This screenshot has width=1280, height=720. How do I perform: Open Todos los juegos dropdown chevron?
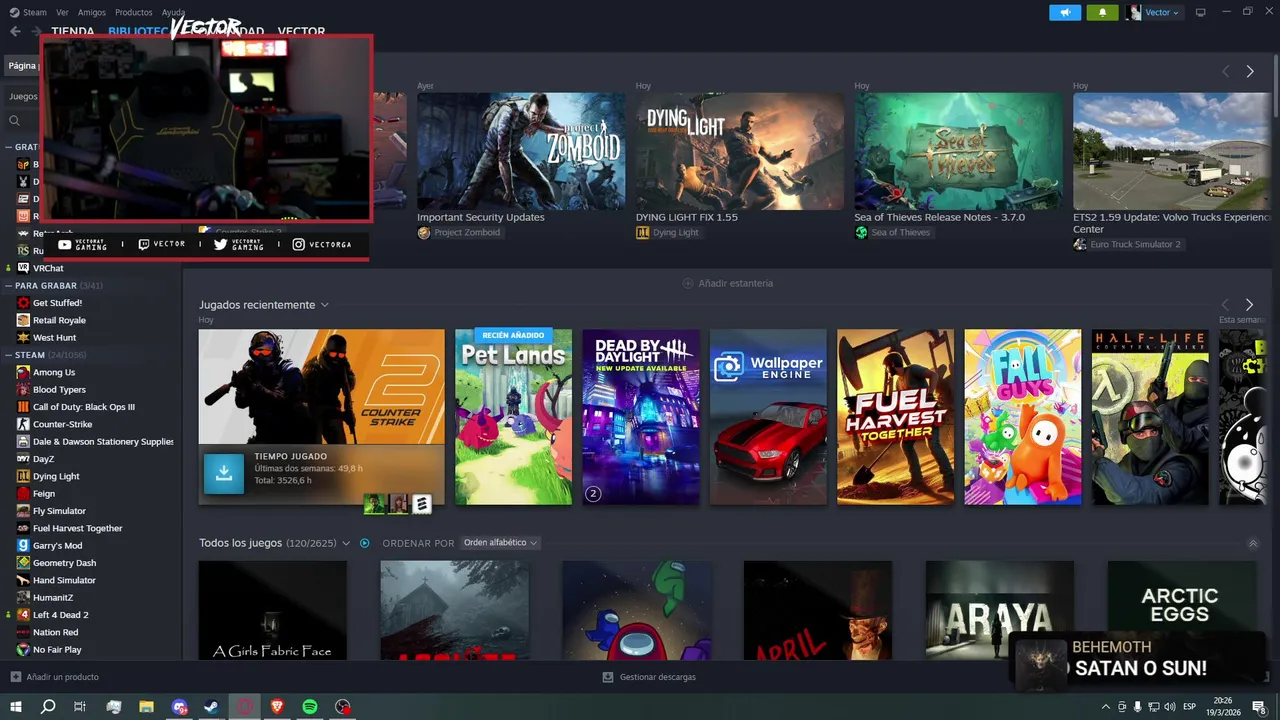click(346, 543)
